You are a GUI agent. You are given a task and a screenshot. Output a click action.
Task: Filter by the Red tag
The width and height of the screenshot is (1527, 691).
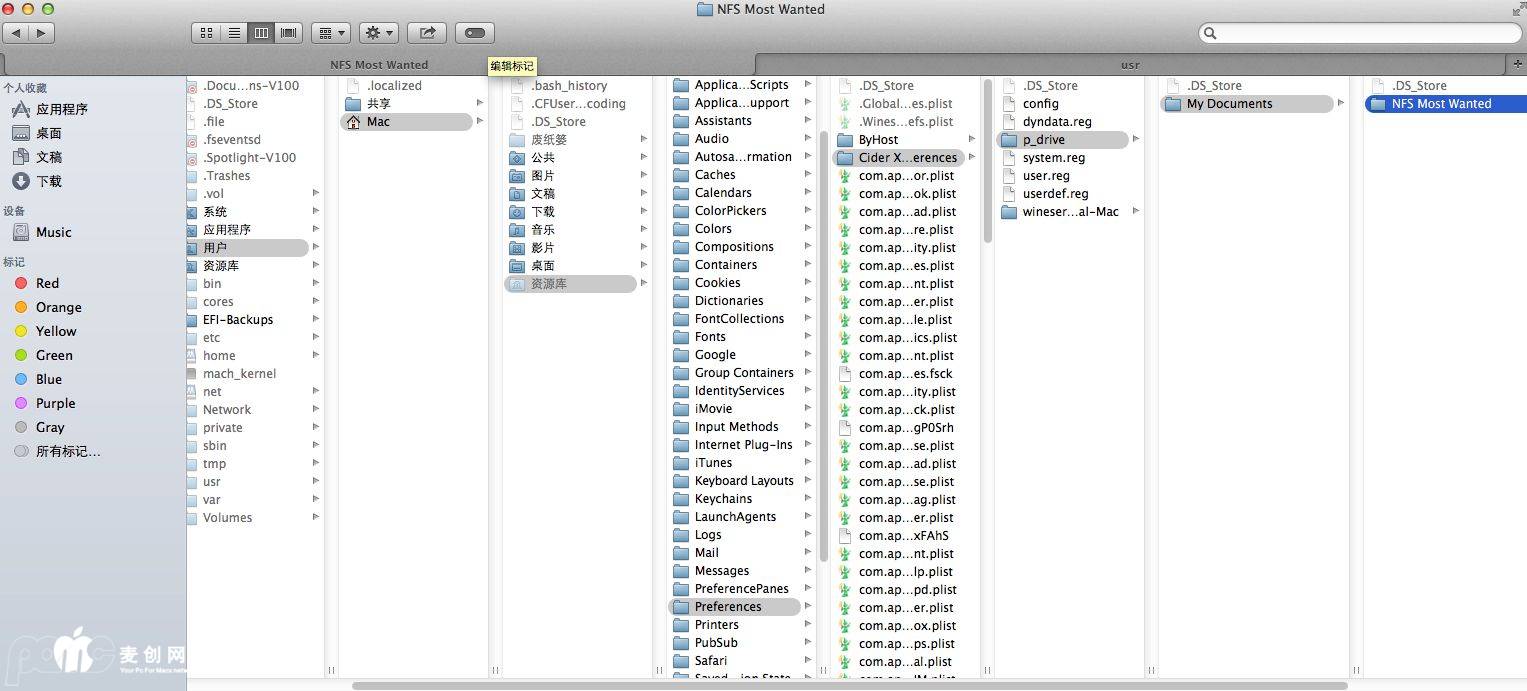tap(47, 283)
